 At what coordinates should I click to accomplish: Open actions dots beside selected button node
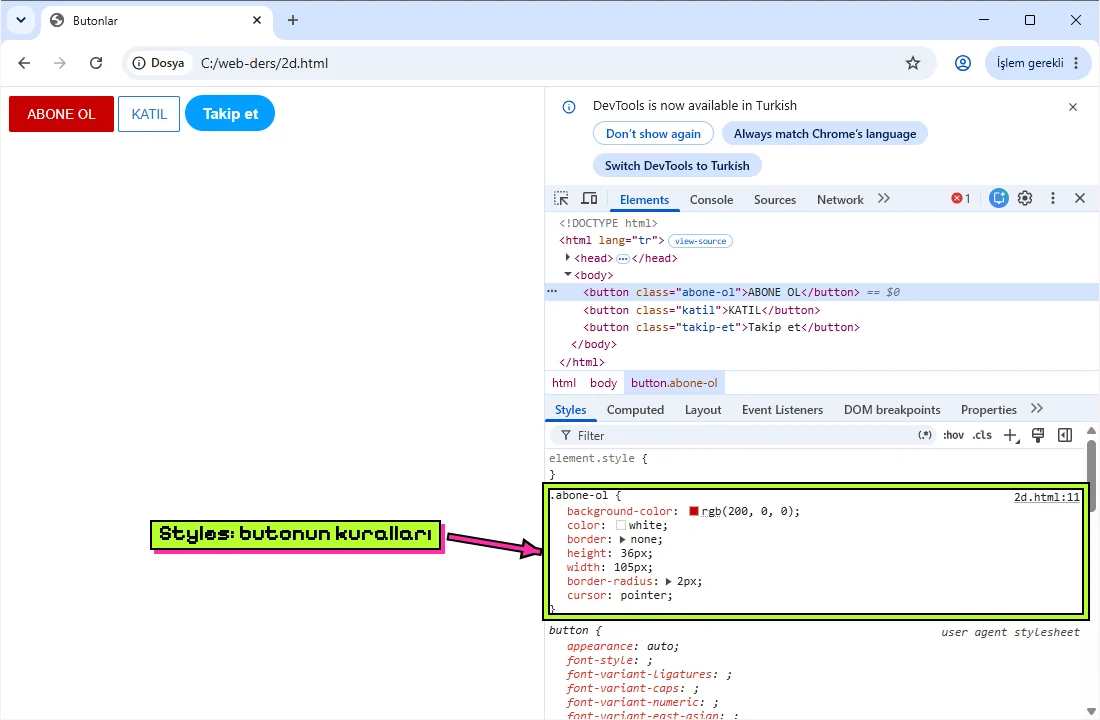pyautogui.click(x=552, y=291)
